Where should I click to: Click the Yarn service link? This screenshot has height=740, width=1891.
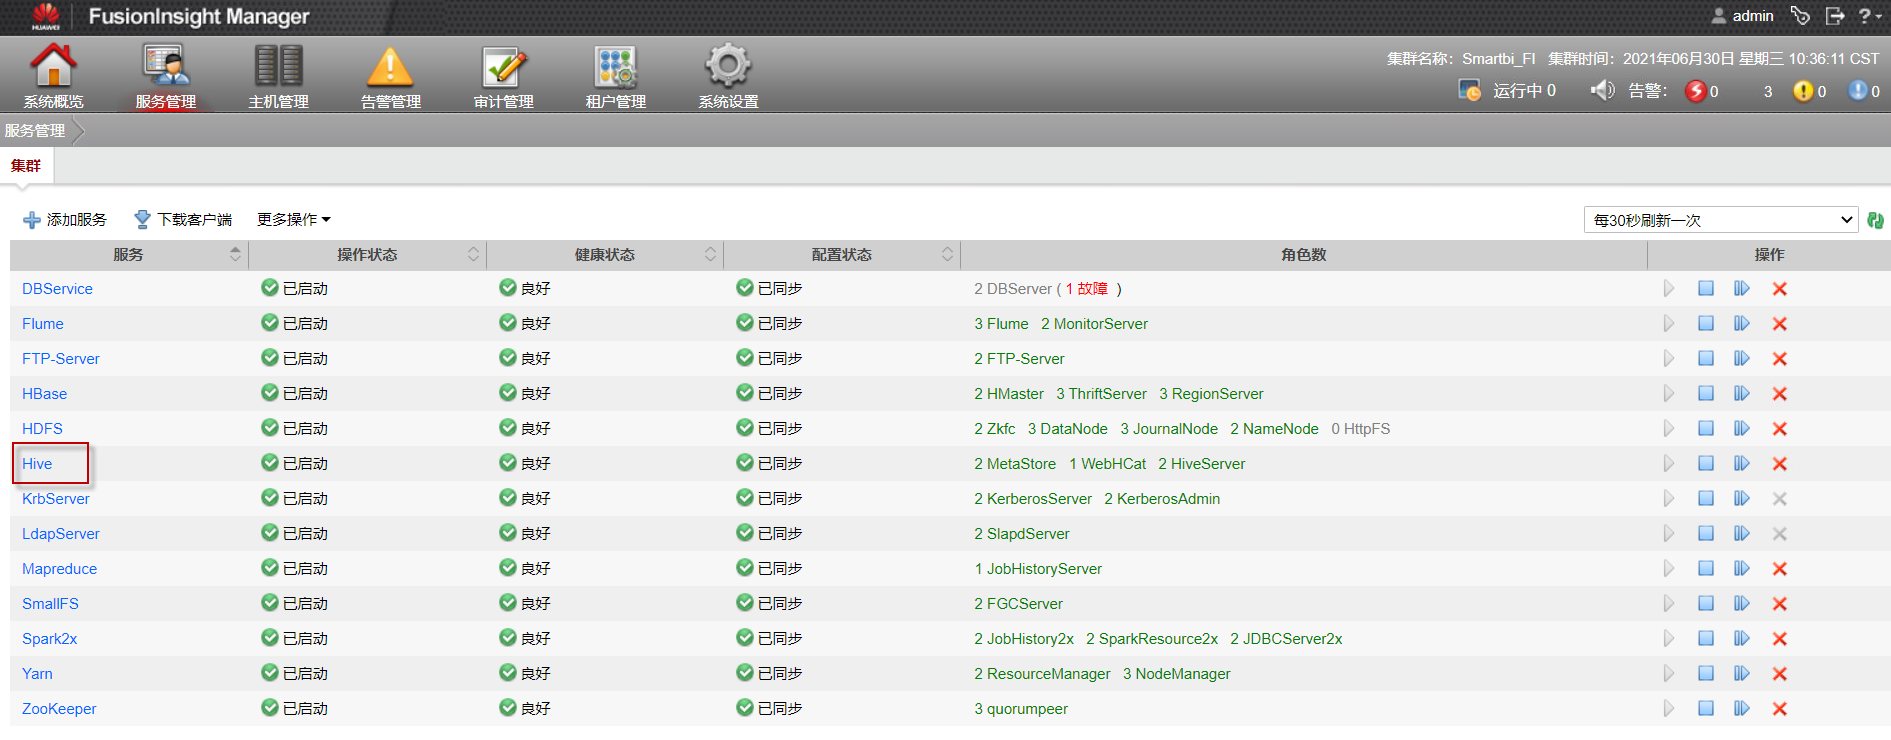click(x=37, y=674)
